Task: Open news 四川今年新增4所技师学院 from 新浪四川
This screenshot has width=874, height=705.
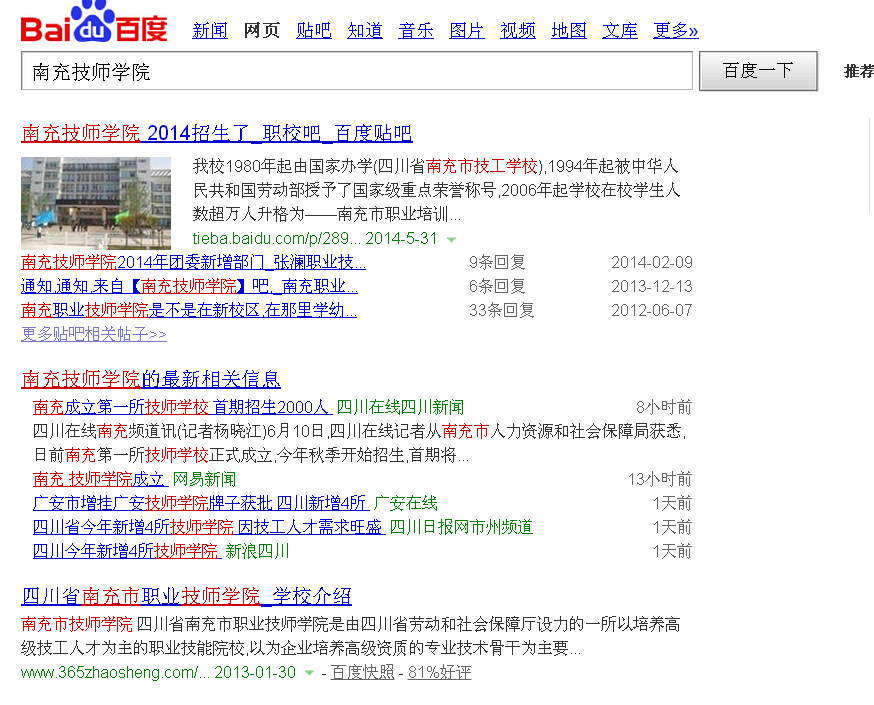Action: point(127,551)
